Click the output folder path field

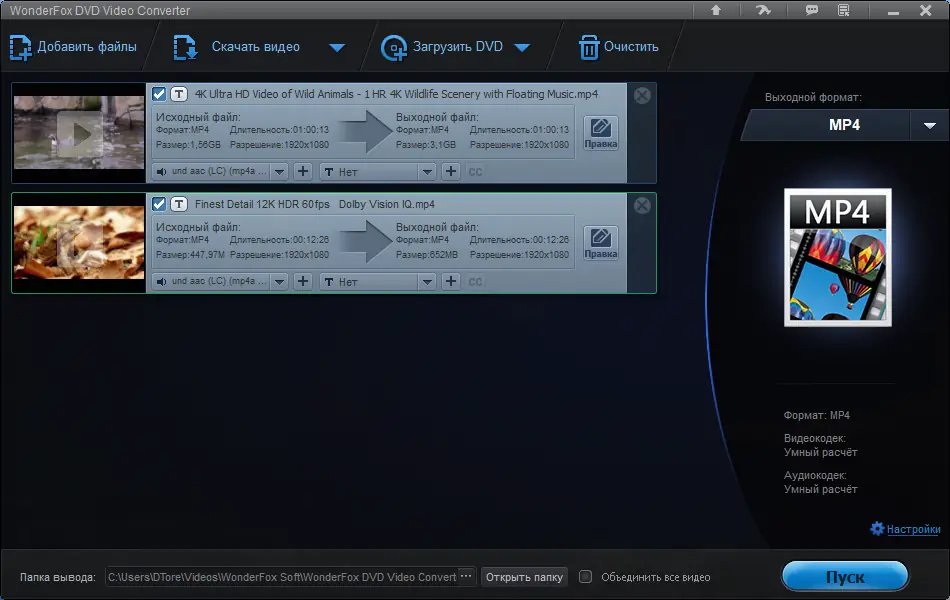(x=282, y=577)
